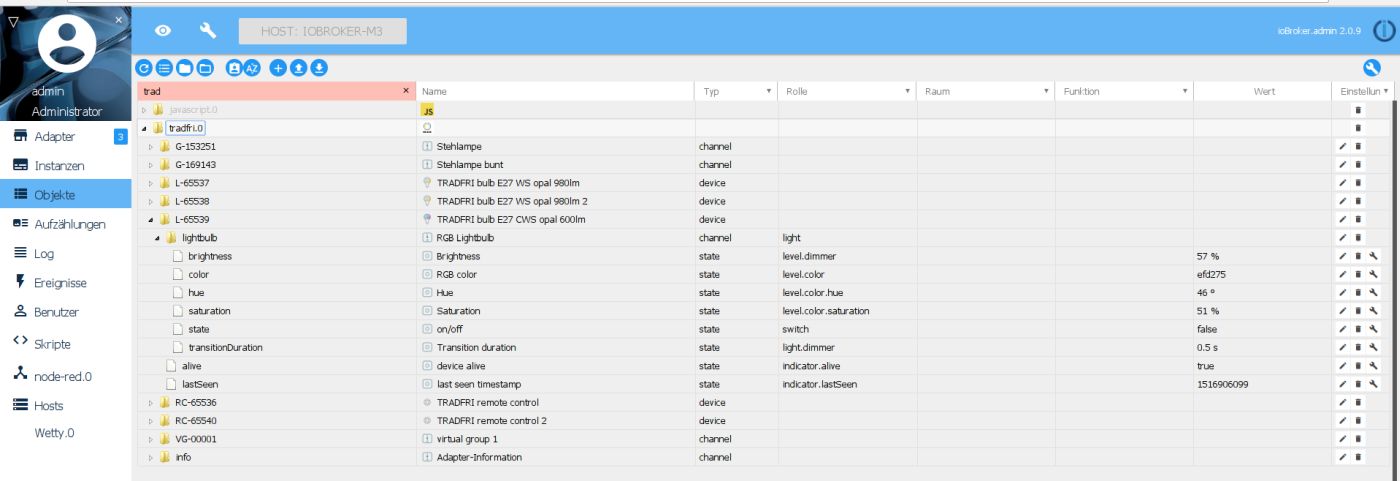Click the eye visibility icon in header
The width and height of the screenshot is (1400, 481).
click(x=163, y=31)
